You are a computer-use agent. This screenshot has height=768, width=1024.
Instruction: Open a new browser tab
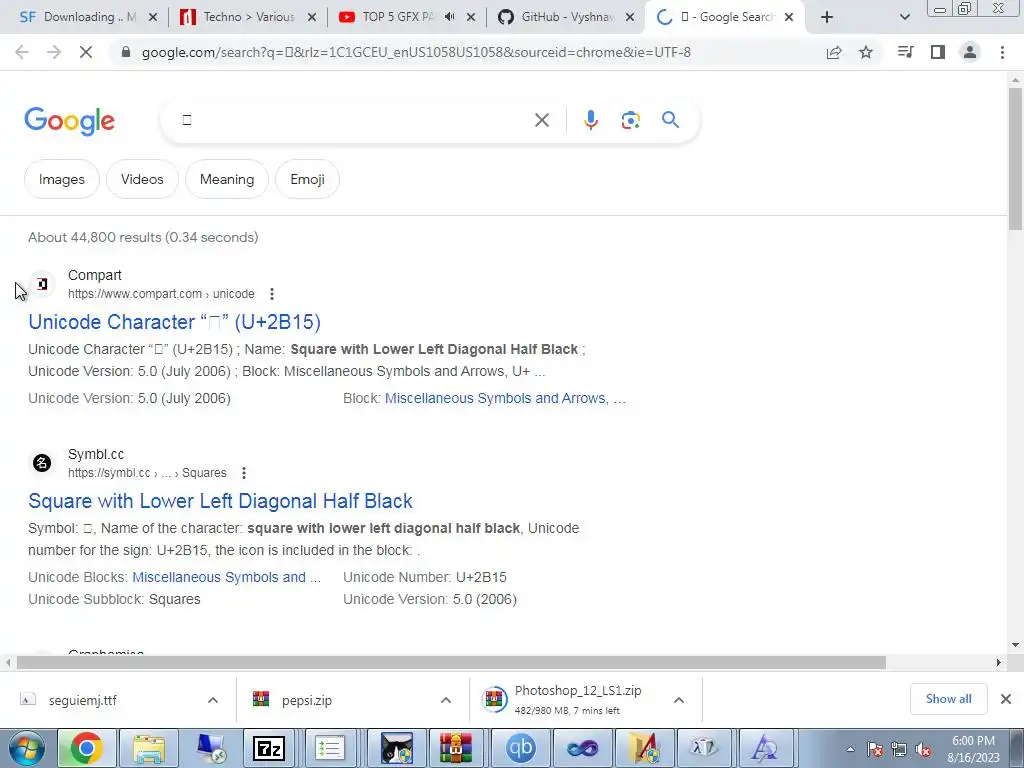coord(827,18)
